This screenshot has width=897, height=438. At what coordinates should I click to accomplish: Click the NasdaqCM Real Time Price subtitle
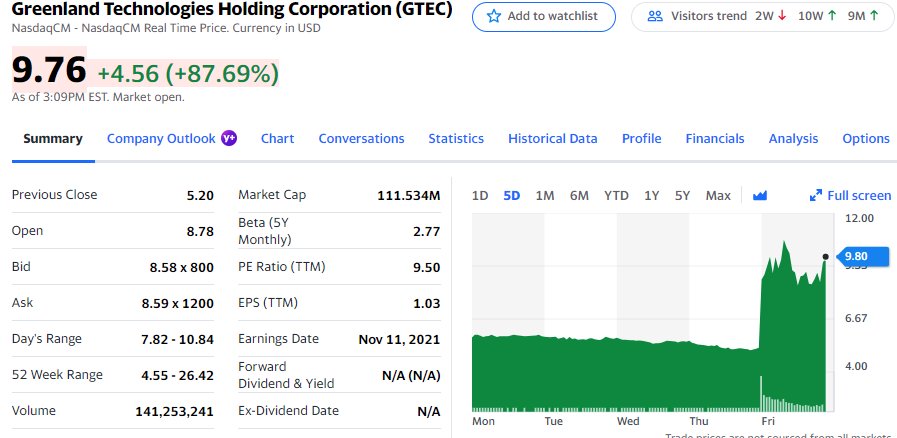166,28
